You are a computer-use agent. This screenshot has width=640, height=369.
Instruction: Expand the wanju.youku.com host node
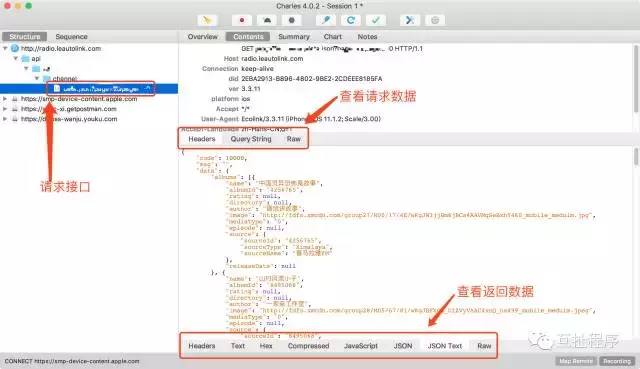point(5,119)
